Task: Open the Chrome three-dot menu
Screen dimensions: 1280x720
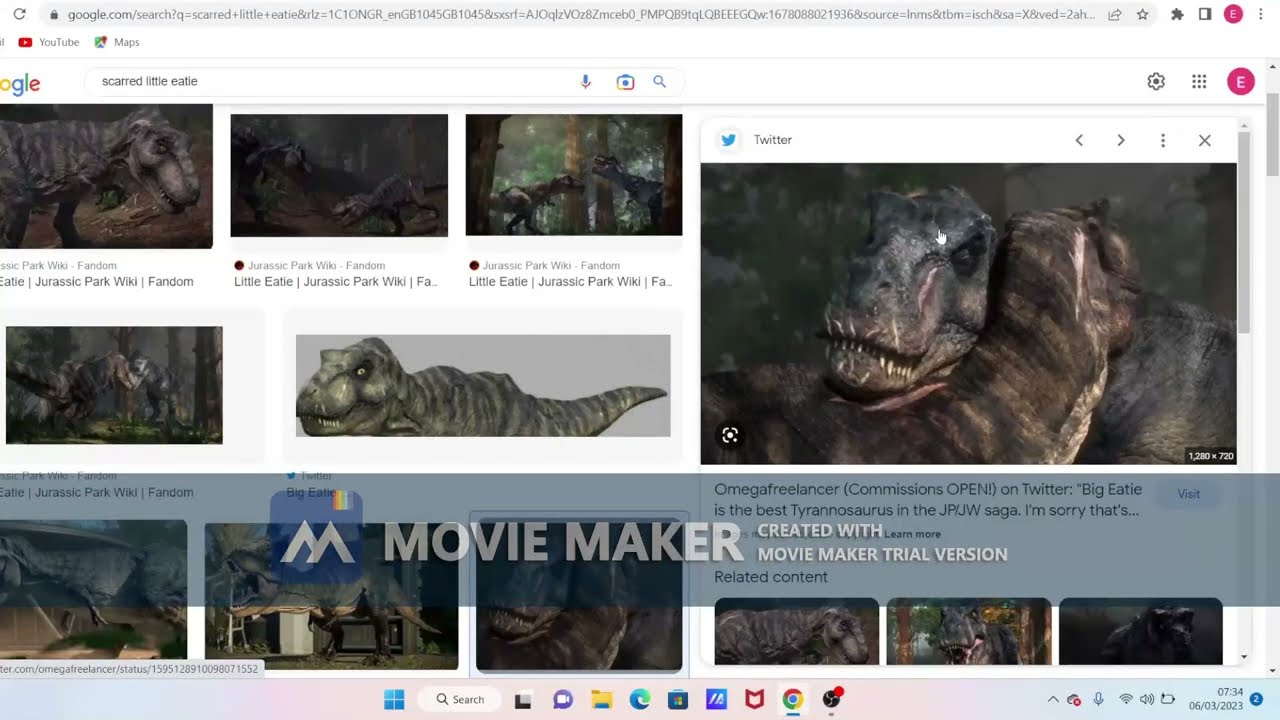Action: pos(1259,15)
